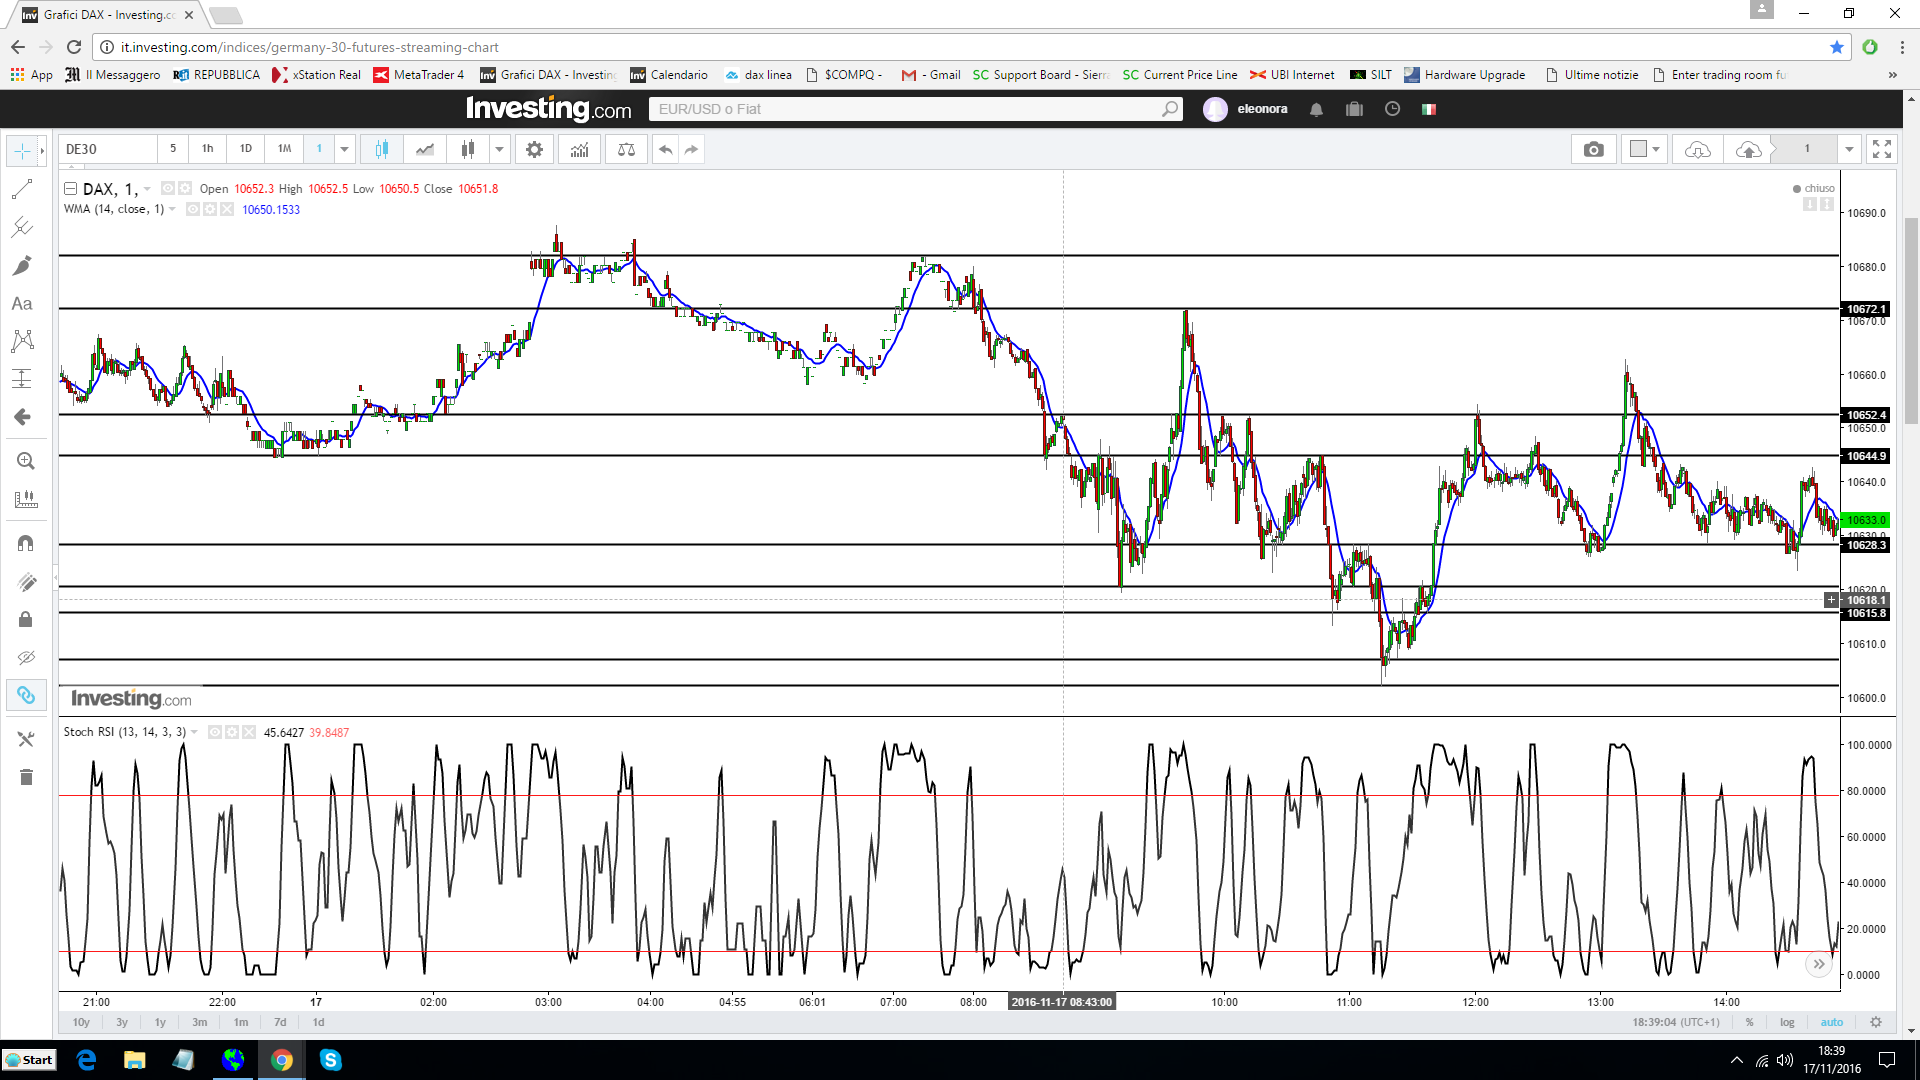Image resolution: width=1920 pixels, height=1080 pixels.
Task: Take a chart snapshot with the camera icon
Action: (1593, 149)
